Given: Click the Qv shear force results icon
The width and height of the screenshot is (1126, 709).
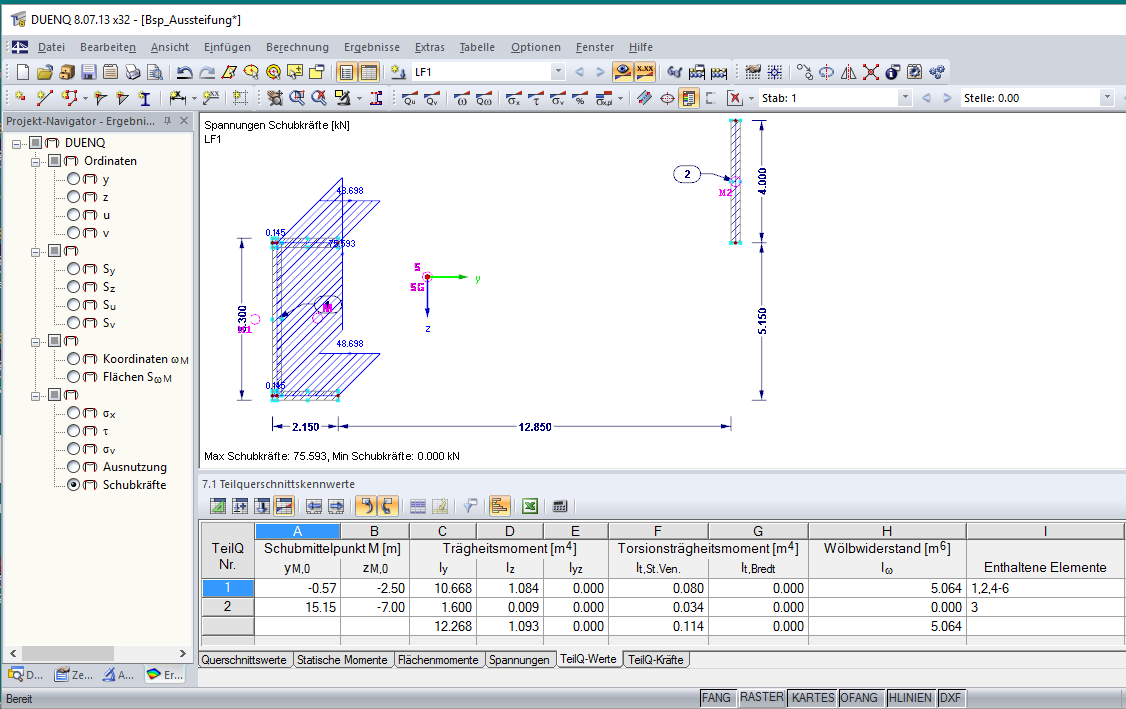Looking at the screenshot, I should [432, 98].
